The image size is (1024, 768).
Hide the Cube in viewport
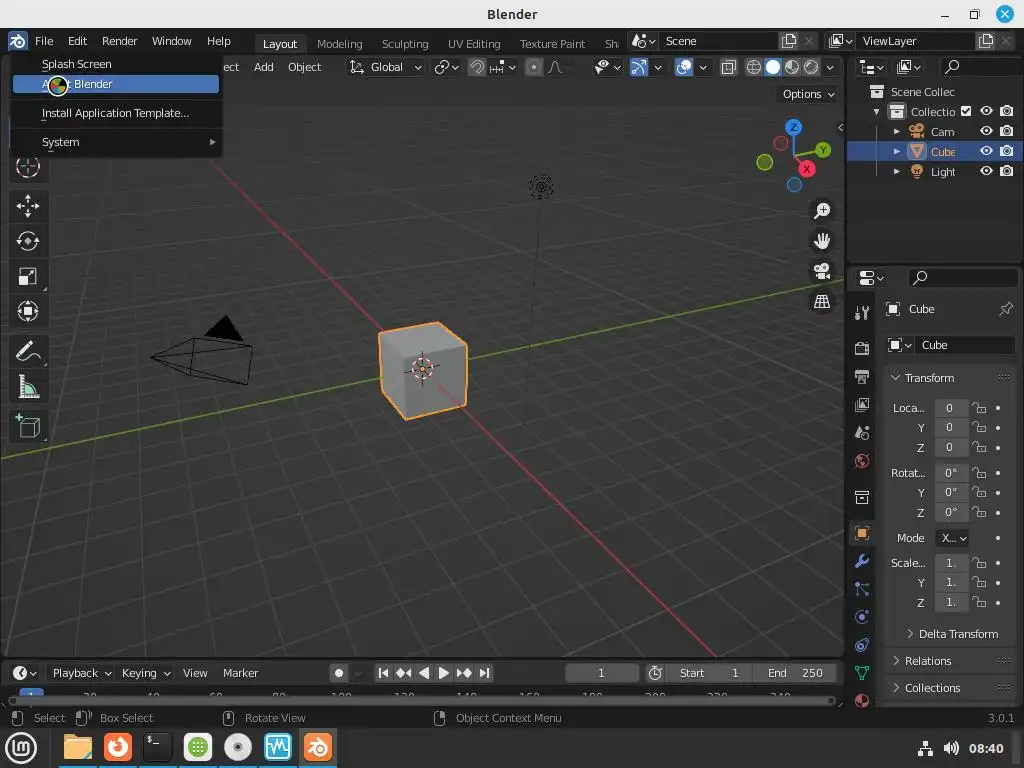pos(986,151)
